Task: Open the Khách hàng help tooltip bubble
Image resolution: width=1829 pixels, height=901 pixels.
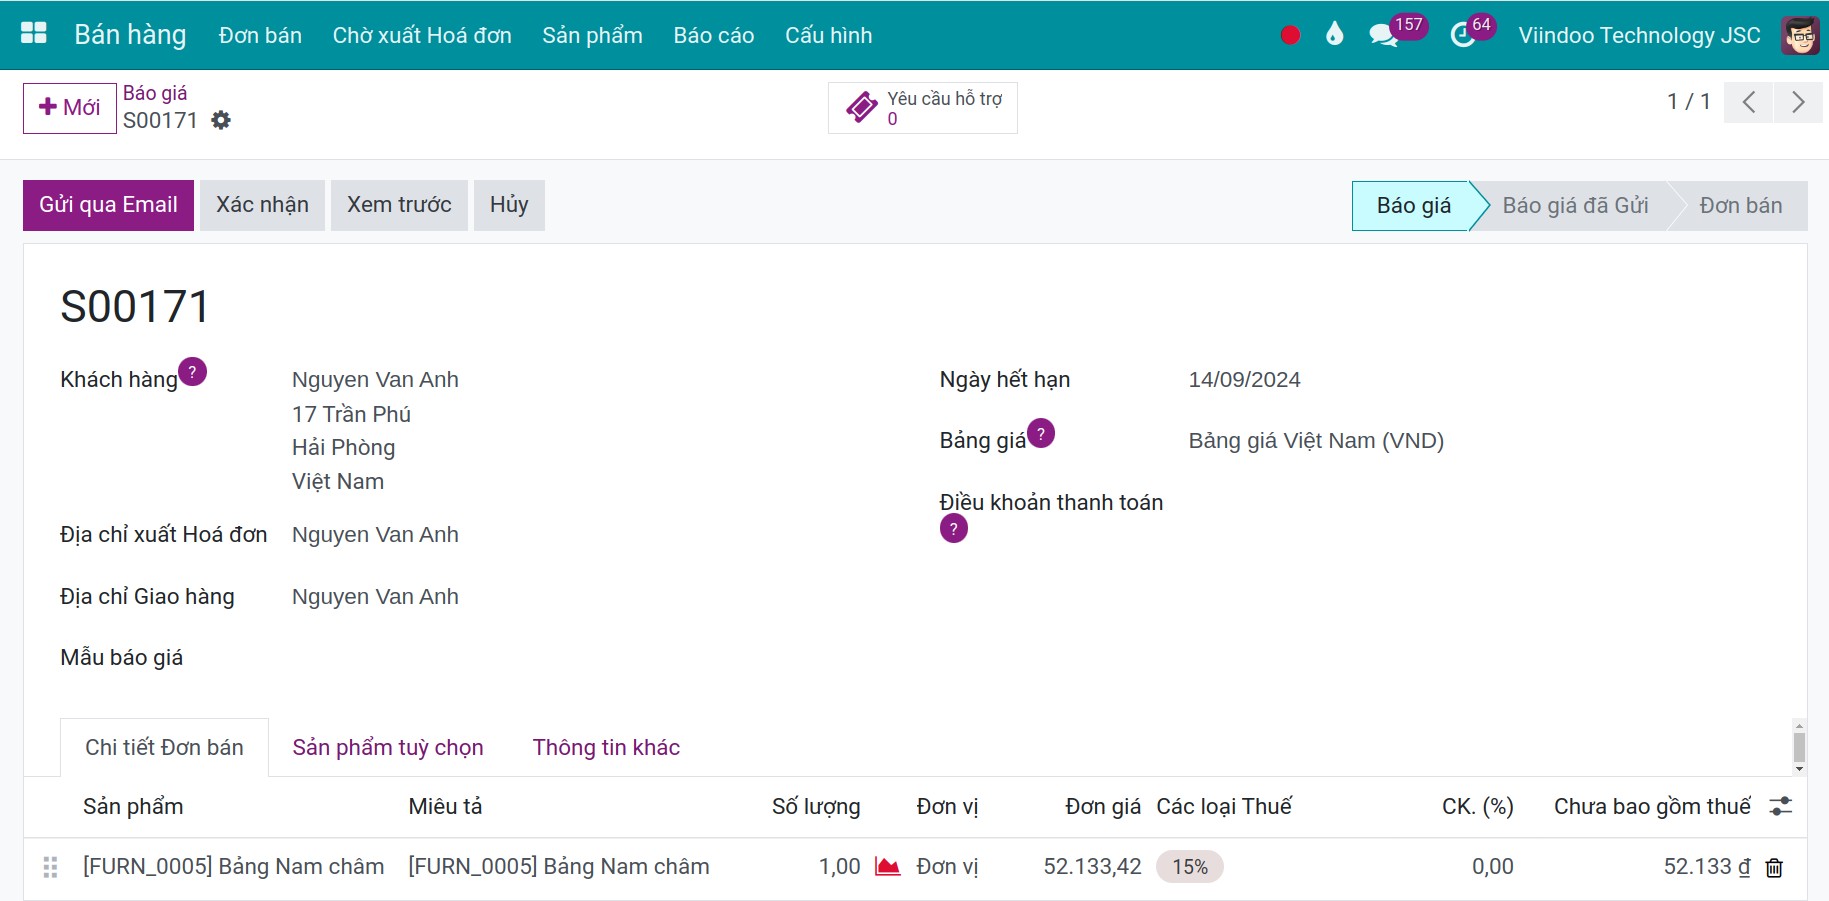Action: (193, 371)
